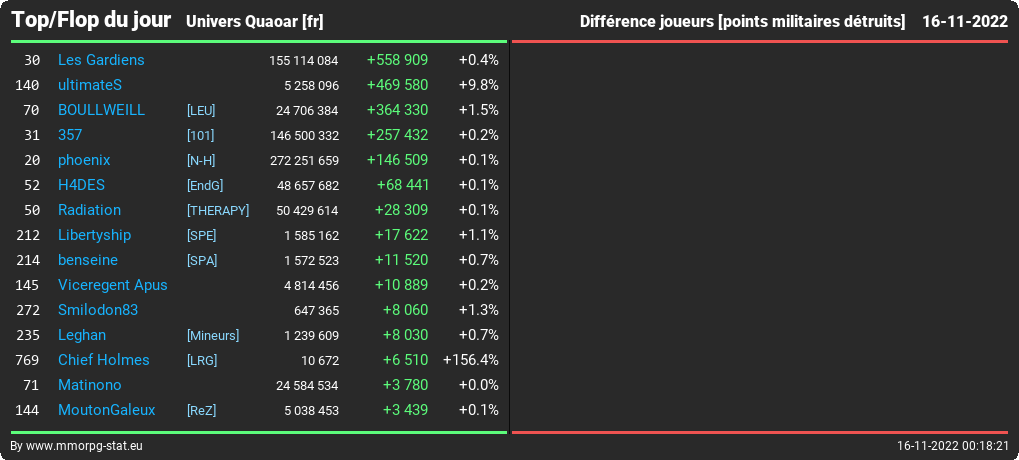
Task: Click MoutonGaleux player name
Action: click(107, 410)
